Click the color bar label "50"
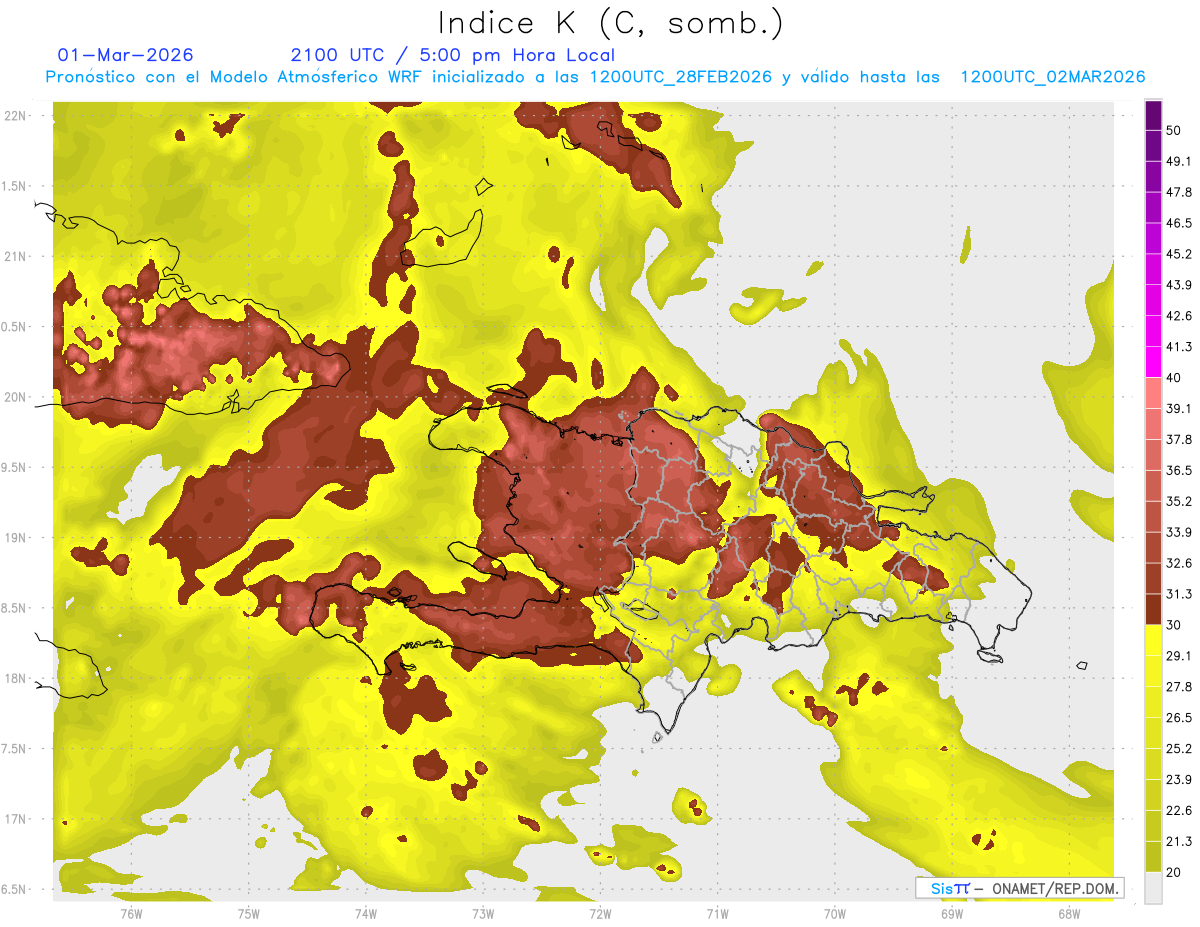 [x=1173, y=131]
